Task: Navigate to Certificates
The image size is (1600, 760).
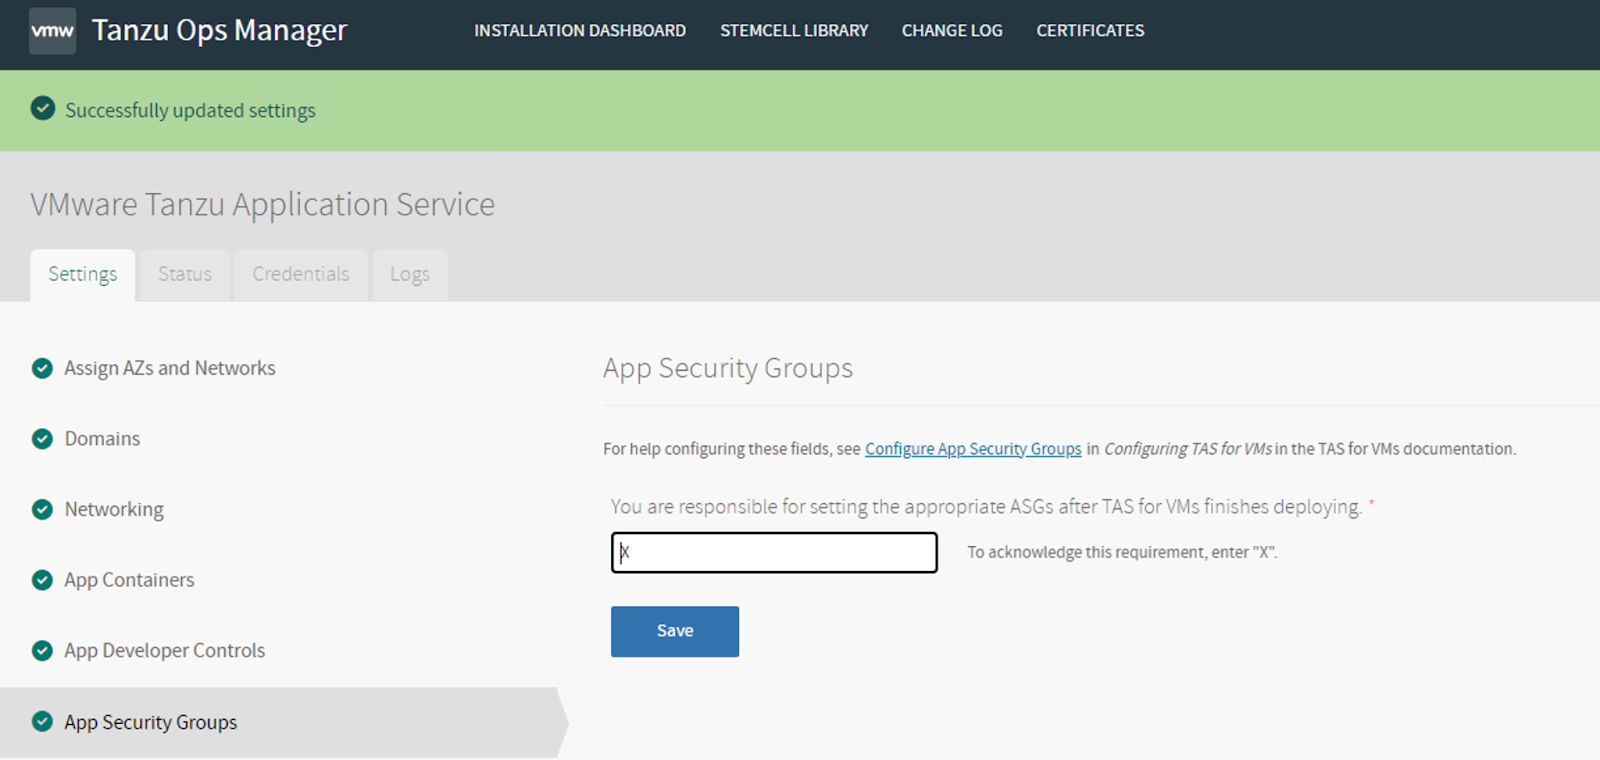Action: (1090, 31)
